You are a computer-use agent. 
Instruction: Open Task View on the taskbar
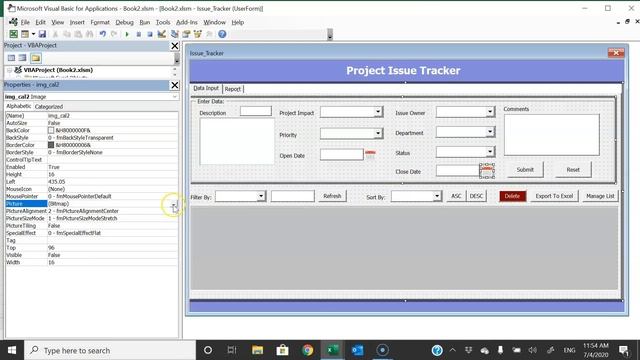[x=232, y=350]
